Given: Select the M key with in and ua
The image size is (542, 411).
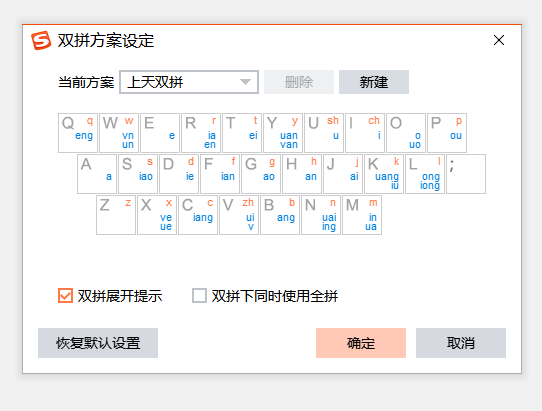Looking at the screenshot, I should 362,215.
